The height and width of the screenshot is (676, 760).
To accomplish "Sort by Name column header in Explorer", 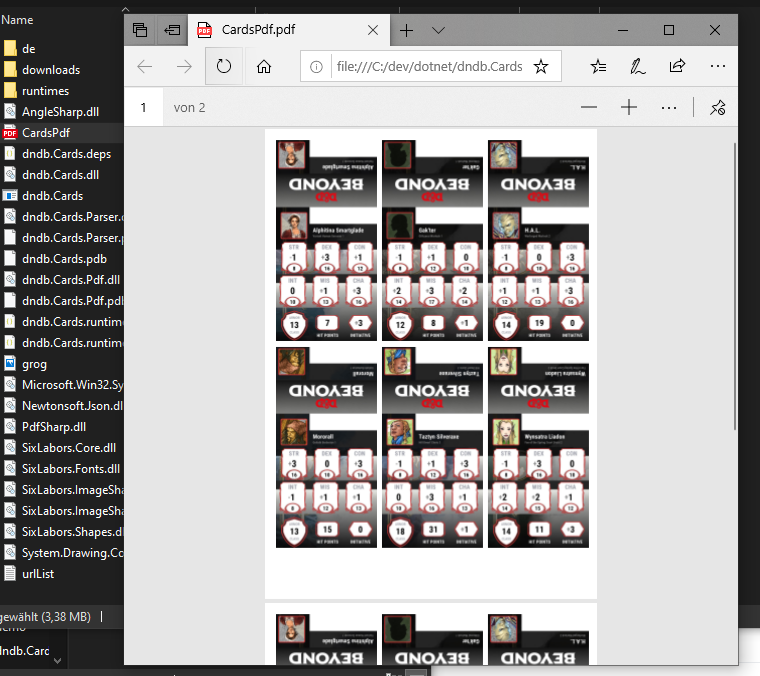I will click(x=17, y=20).
